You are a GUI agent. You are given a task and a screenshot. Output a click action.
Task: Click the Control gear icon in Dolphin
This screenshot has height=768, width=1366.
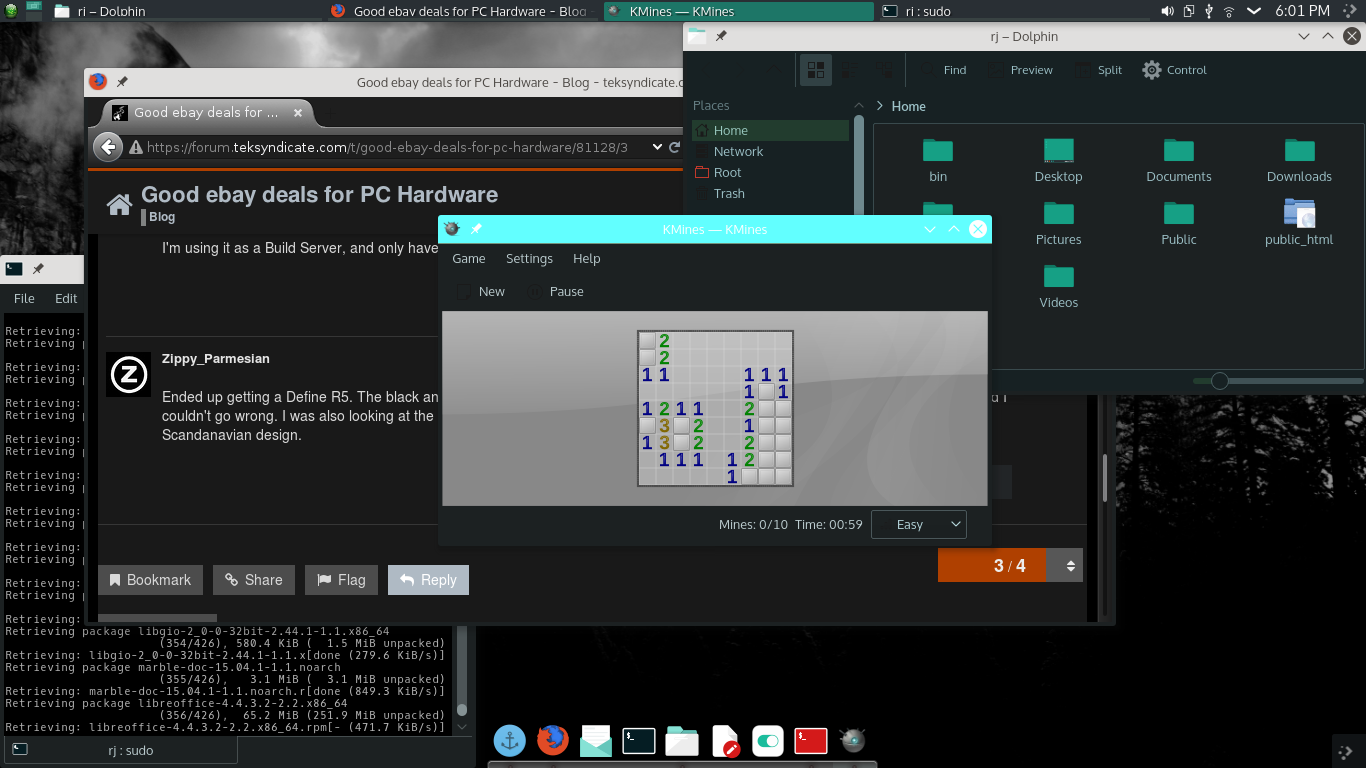click(x=1152, y=70)
